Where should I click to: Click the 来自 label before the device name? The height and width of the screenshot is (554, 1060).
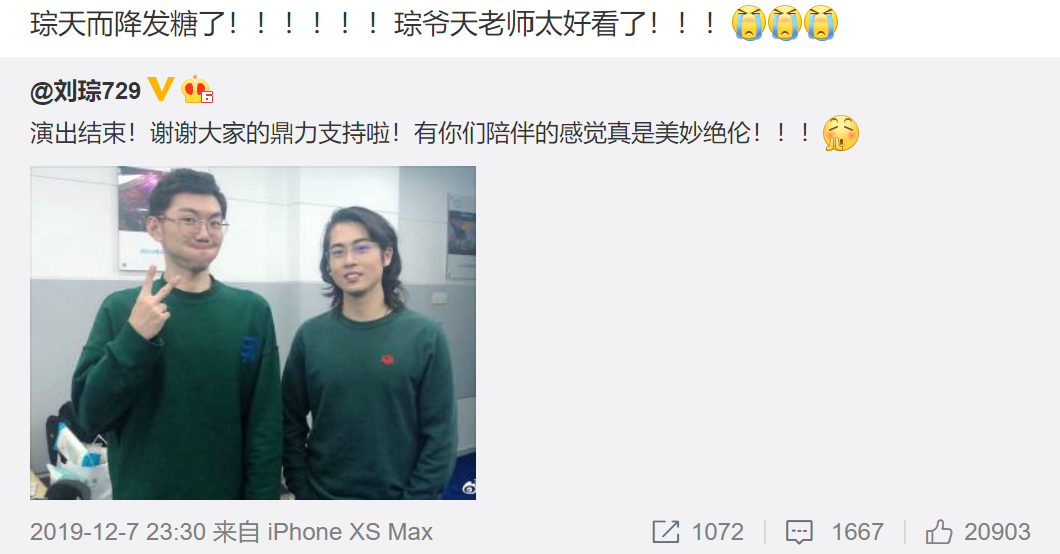pos(237,532)
